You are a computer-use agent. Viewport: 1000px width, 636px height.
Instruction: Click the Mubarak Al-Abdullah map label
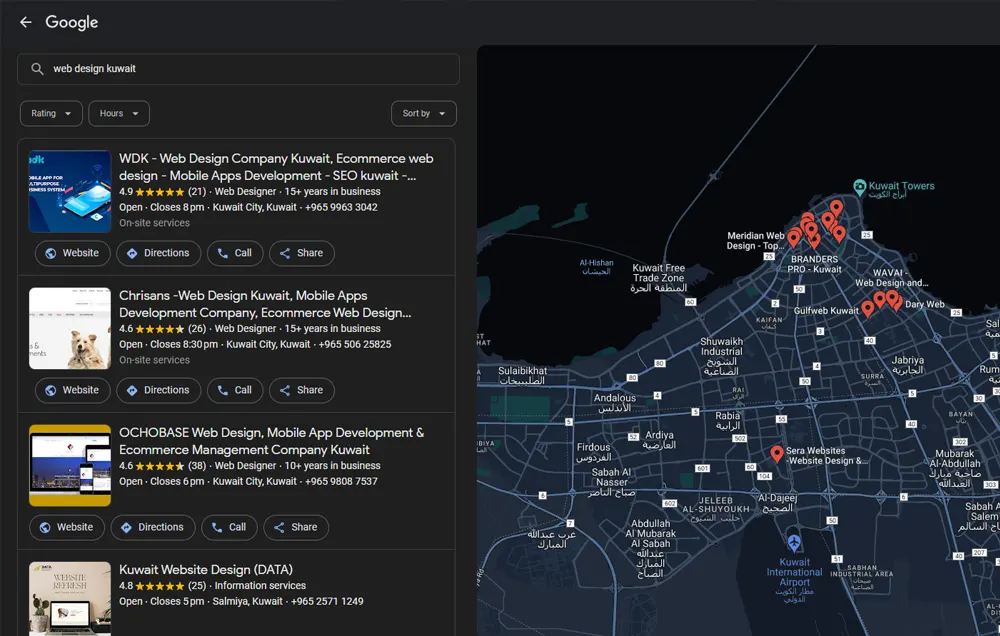(x=955, y=468)
